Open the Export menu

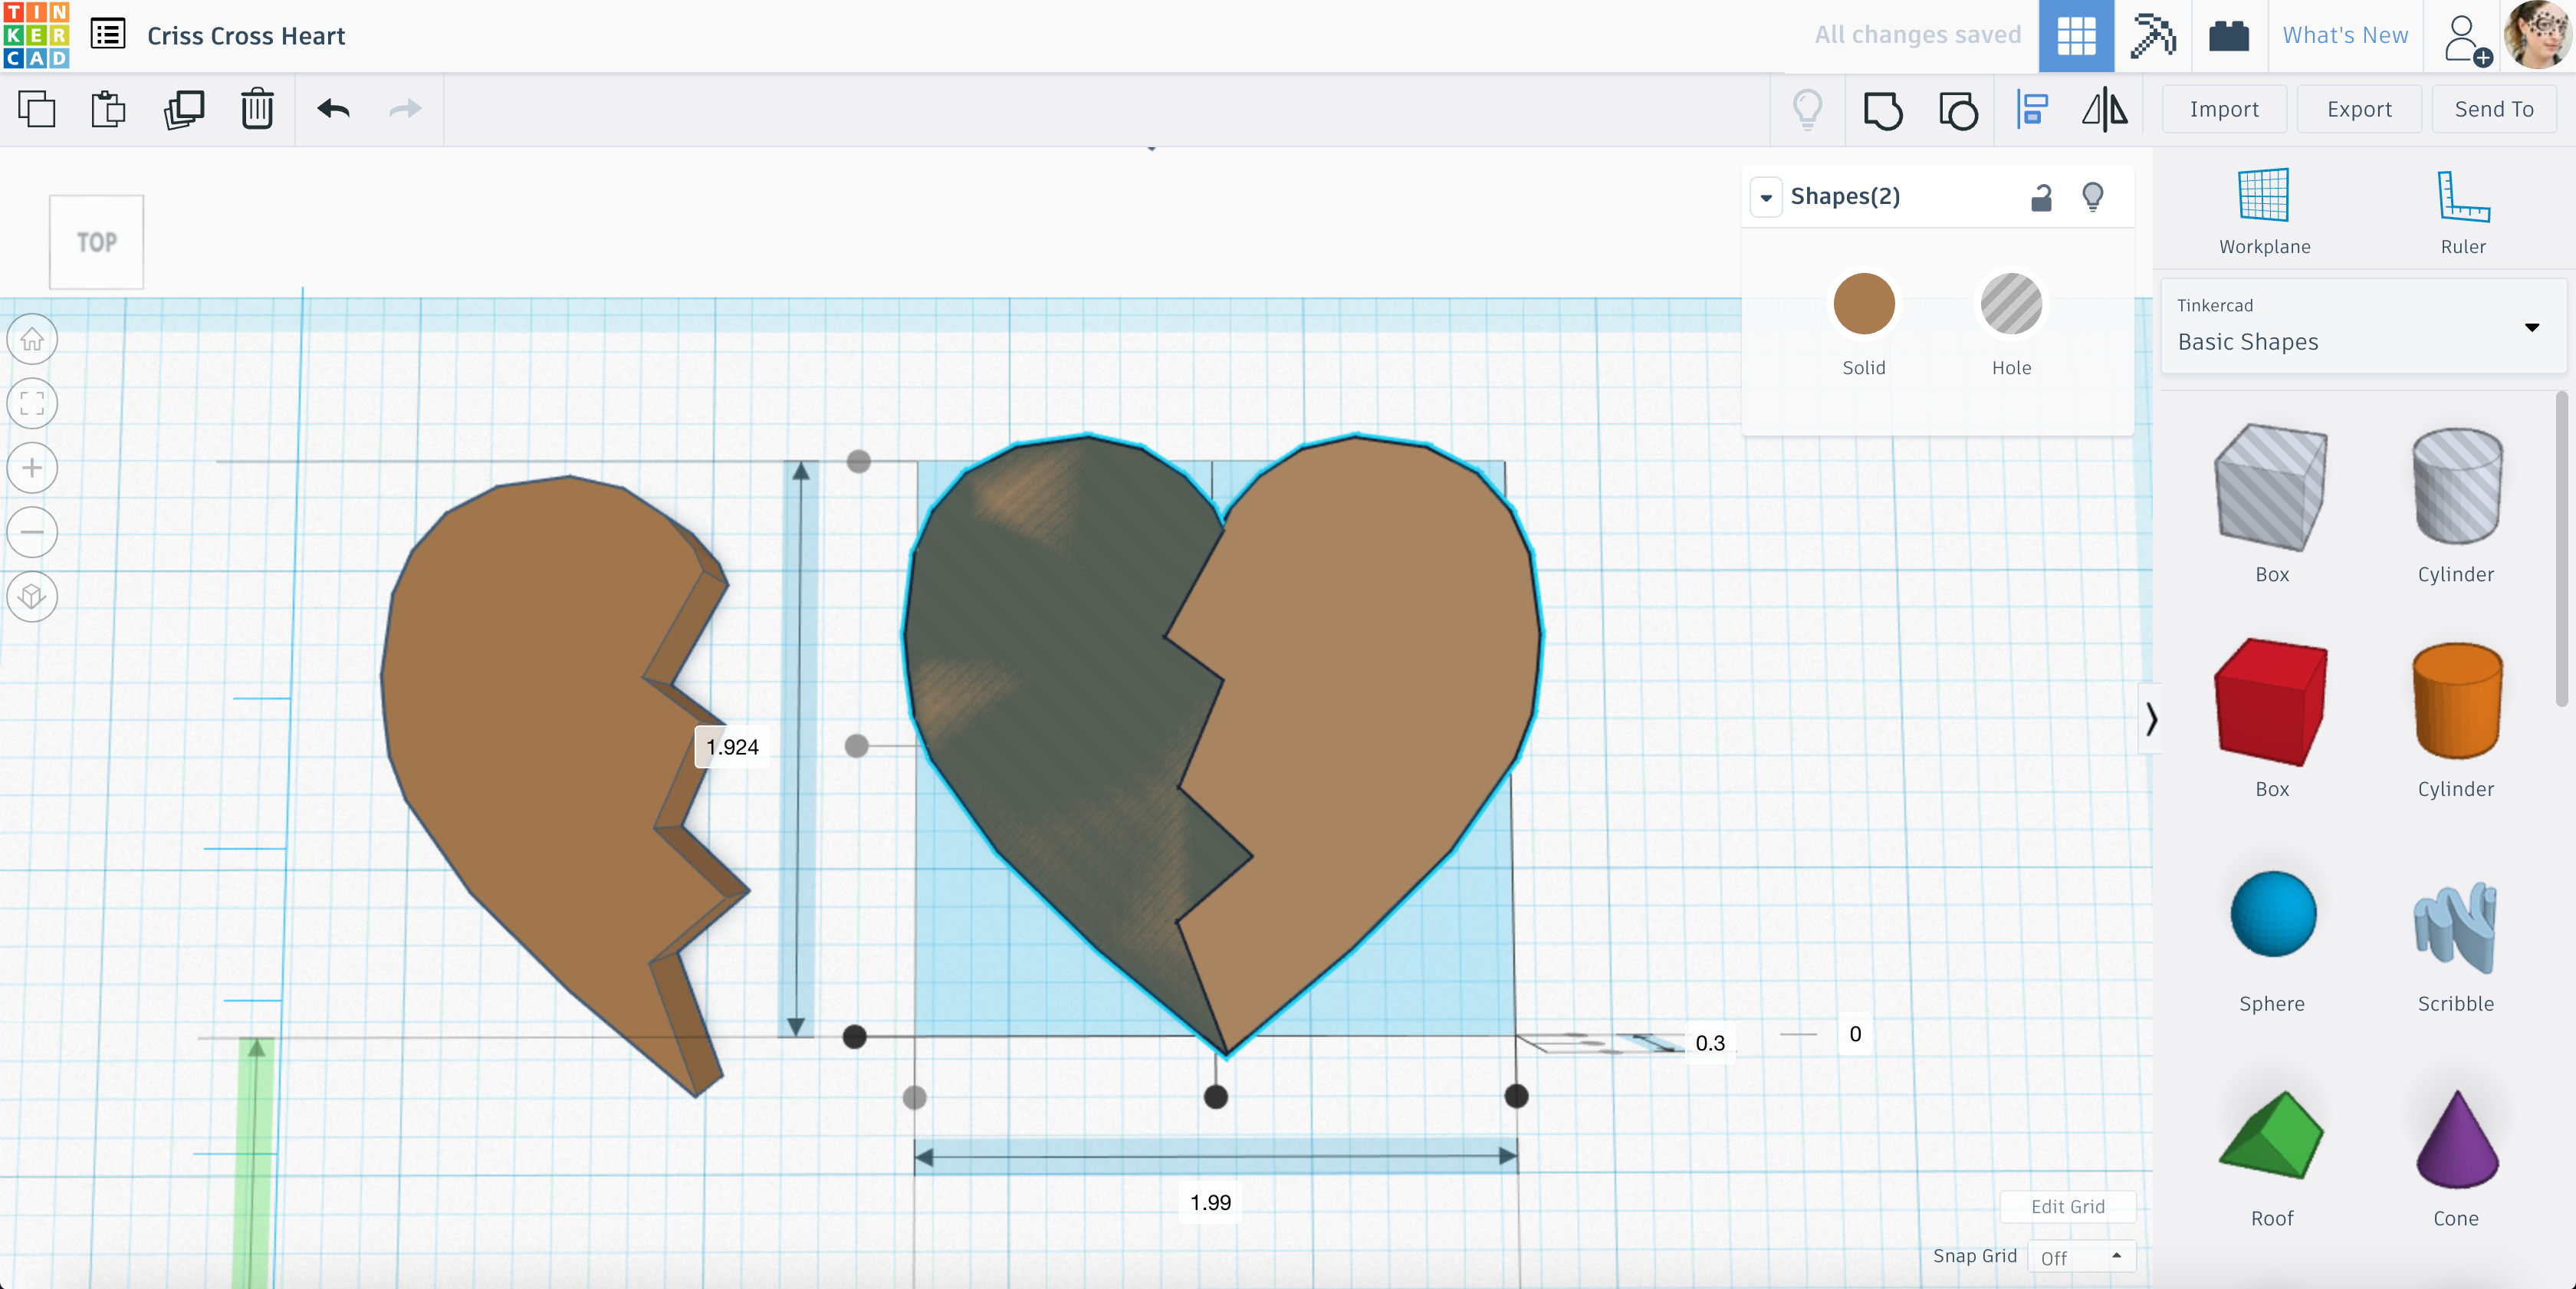2358,109
